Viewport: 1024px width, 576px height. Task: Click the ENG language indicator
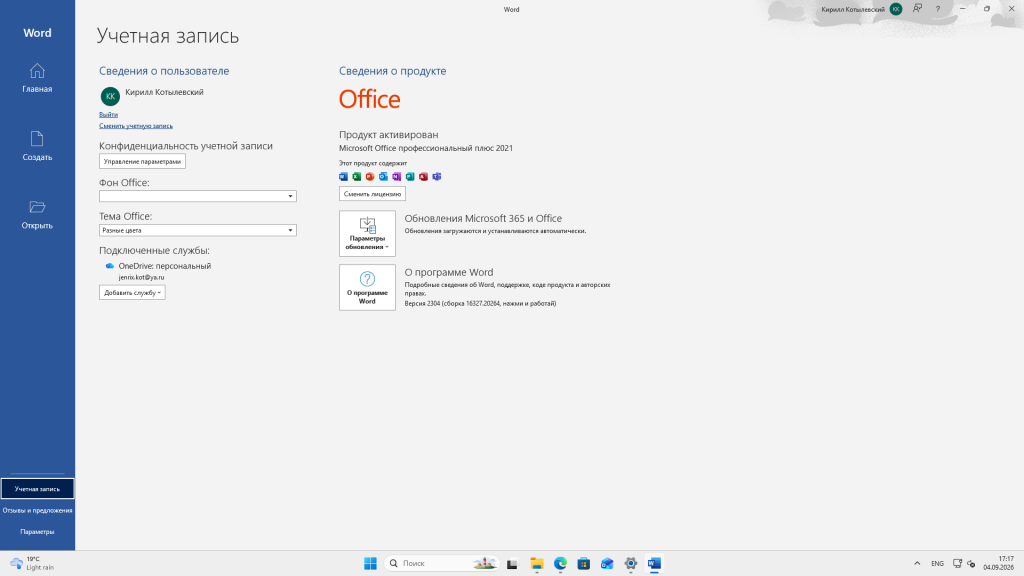tap(937, 563)
